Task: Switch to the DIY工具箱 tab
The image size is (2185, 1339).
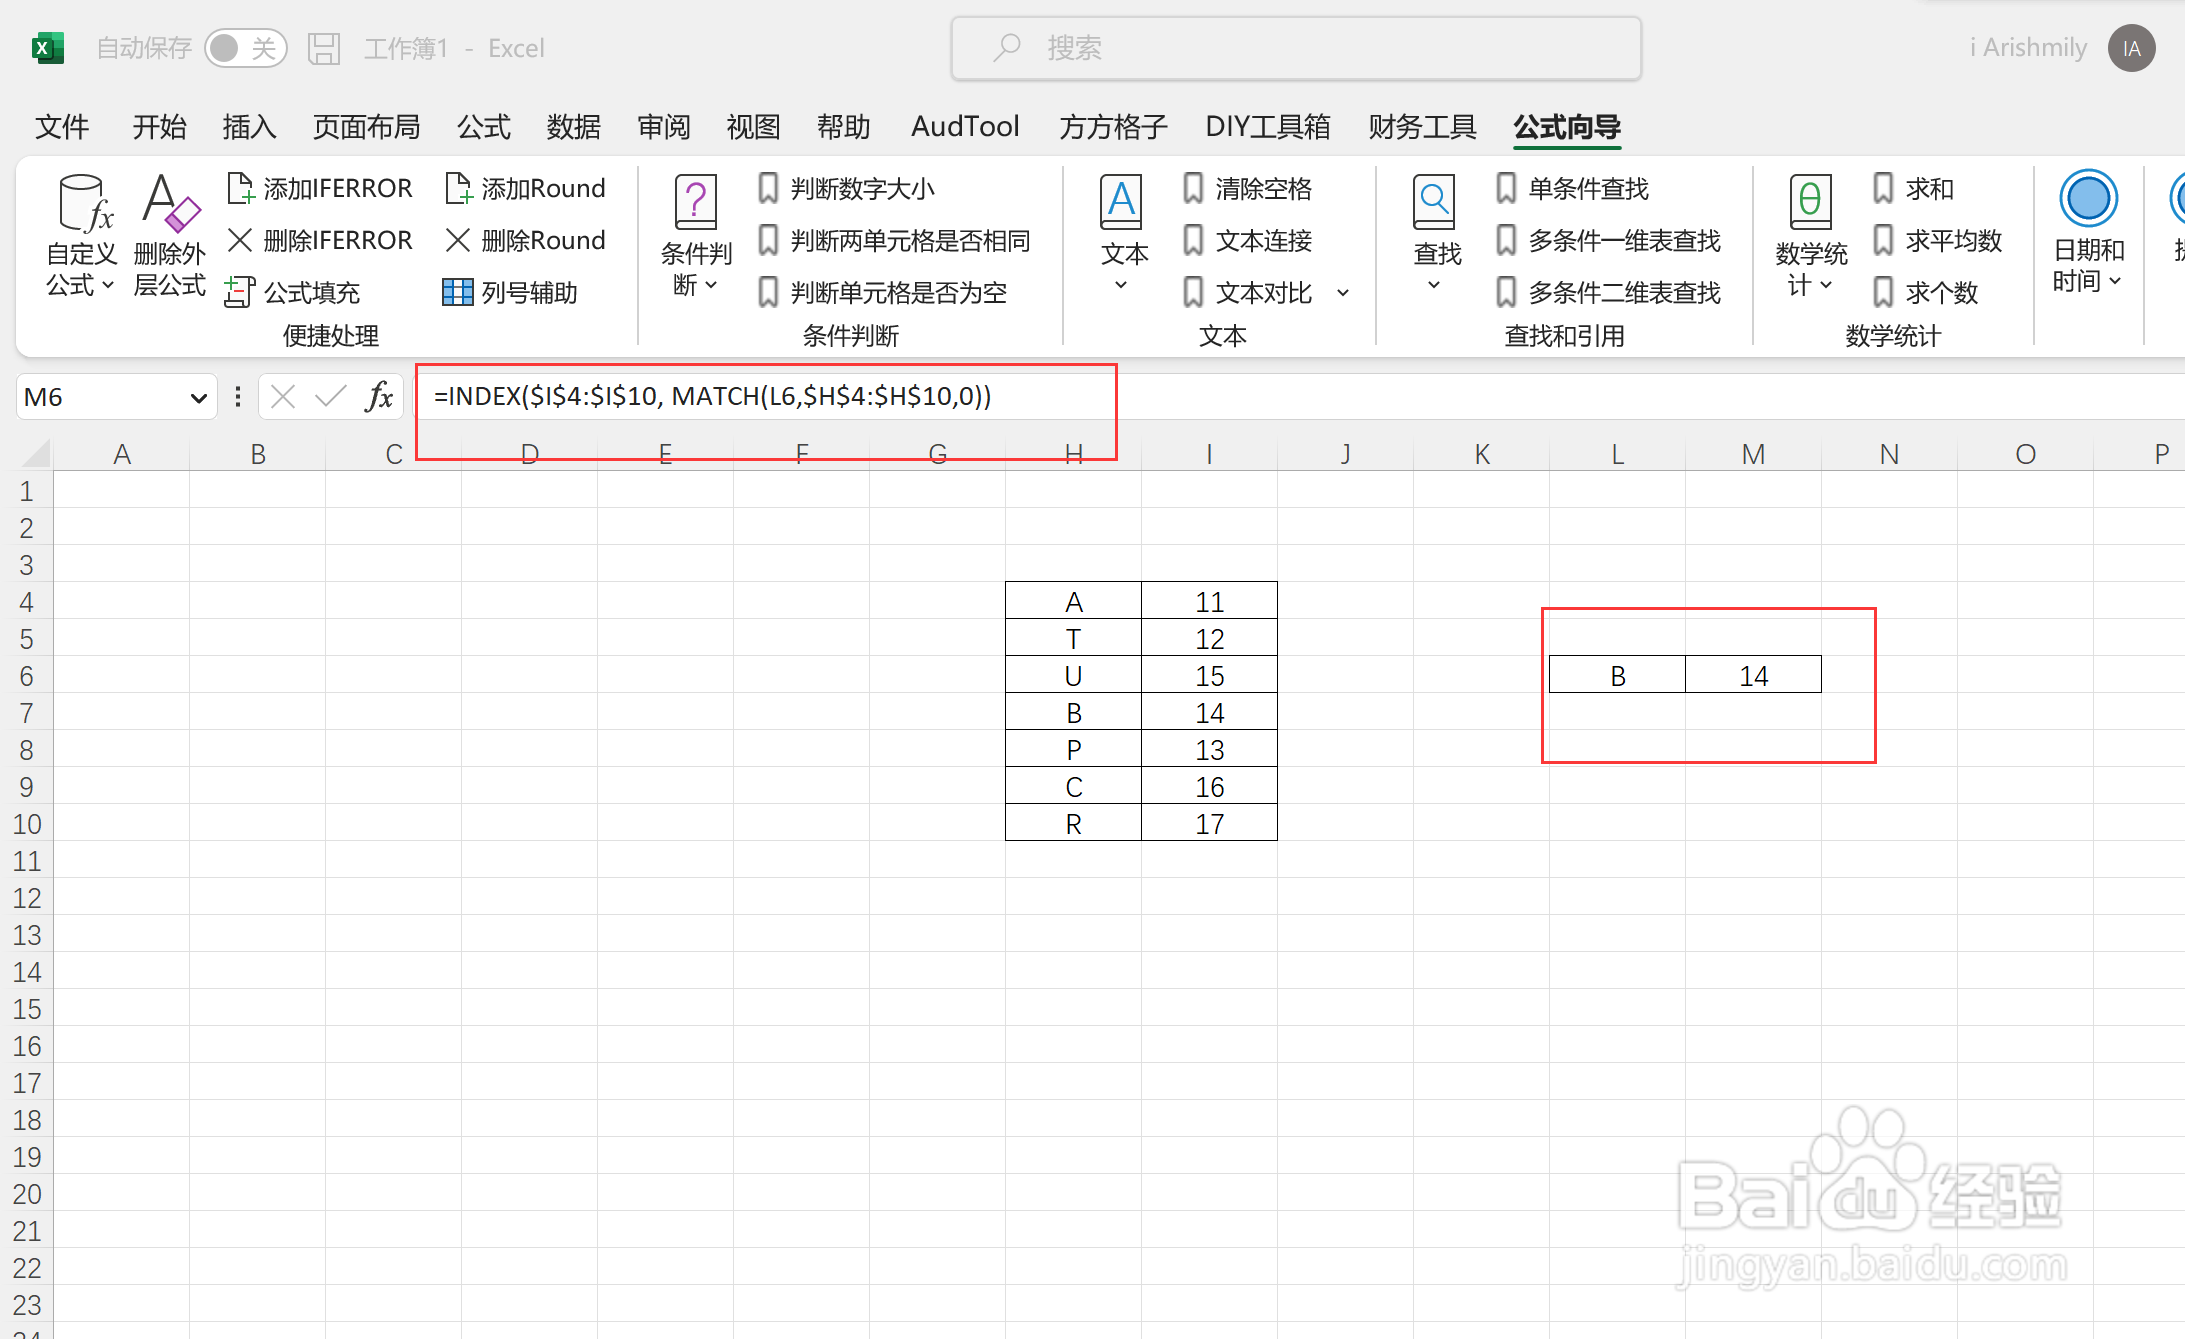Action: click(1268, 127)
